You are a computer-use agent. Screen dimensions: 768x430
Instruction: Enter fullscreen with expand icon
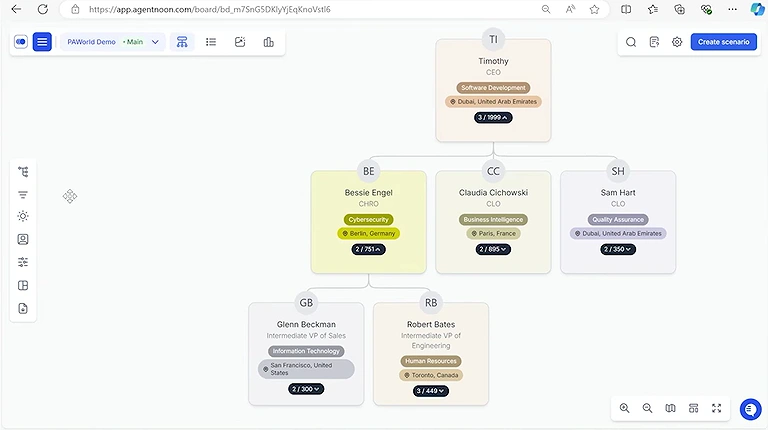[717, 408]
